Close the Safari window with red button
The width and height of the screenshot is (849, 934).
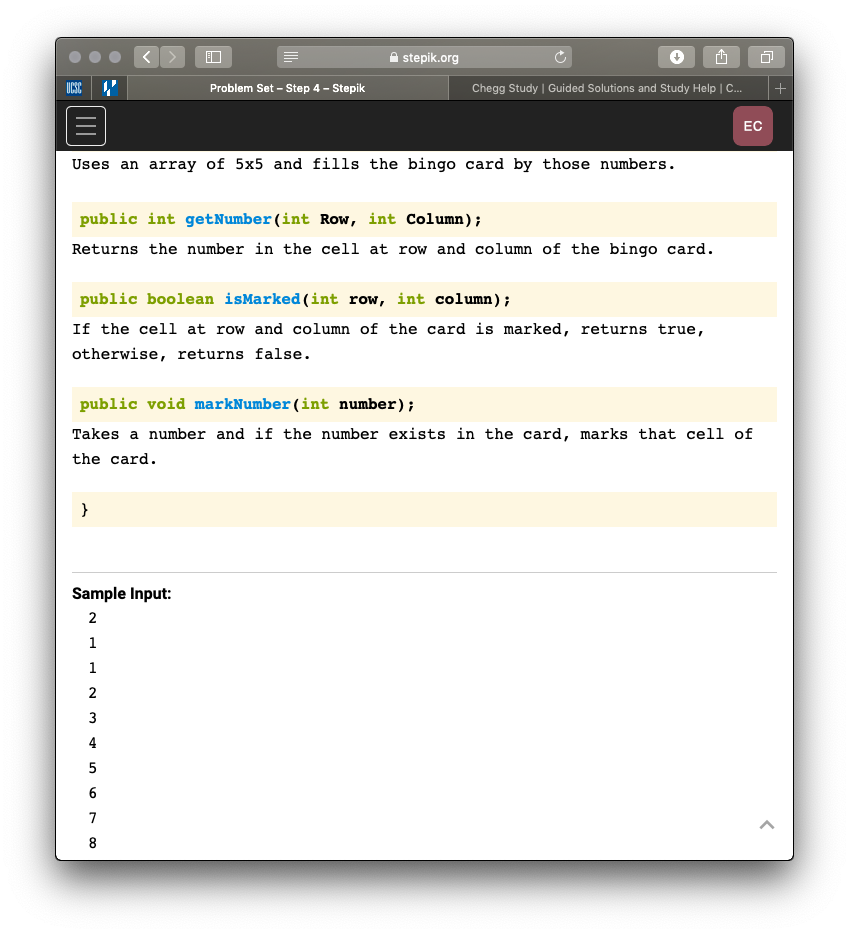tap(75, 57)
